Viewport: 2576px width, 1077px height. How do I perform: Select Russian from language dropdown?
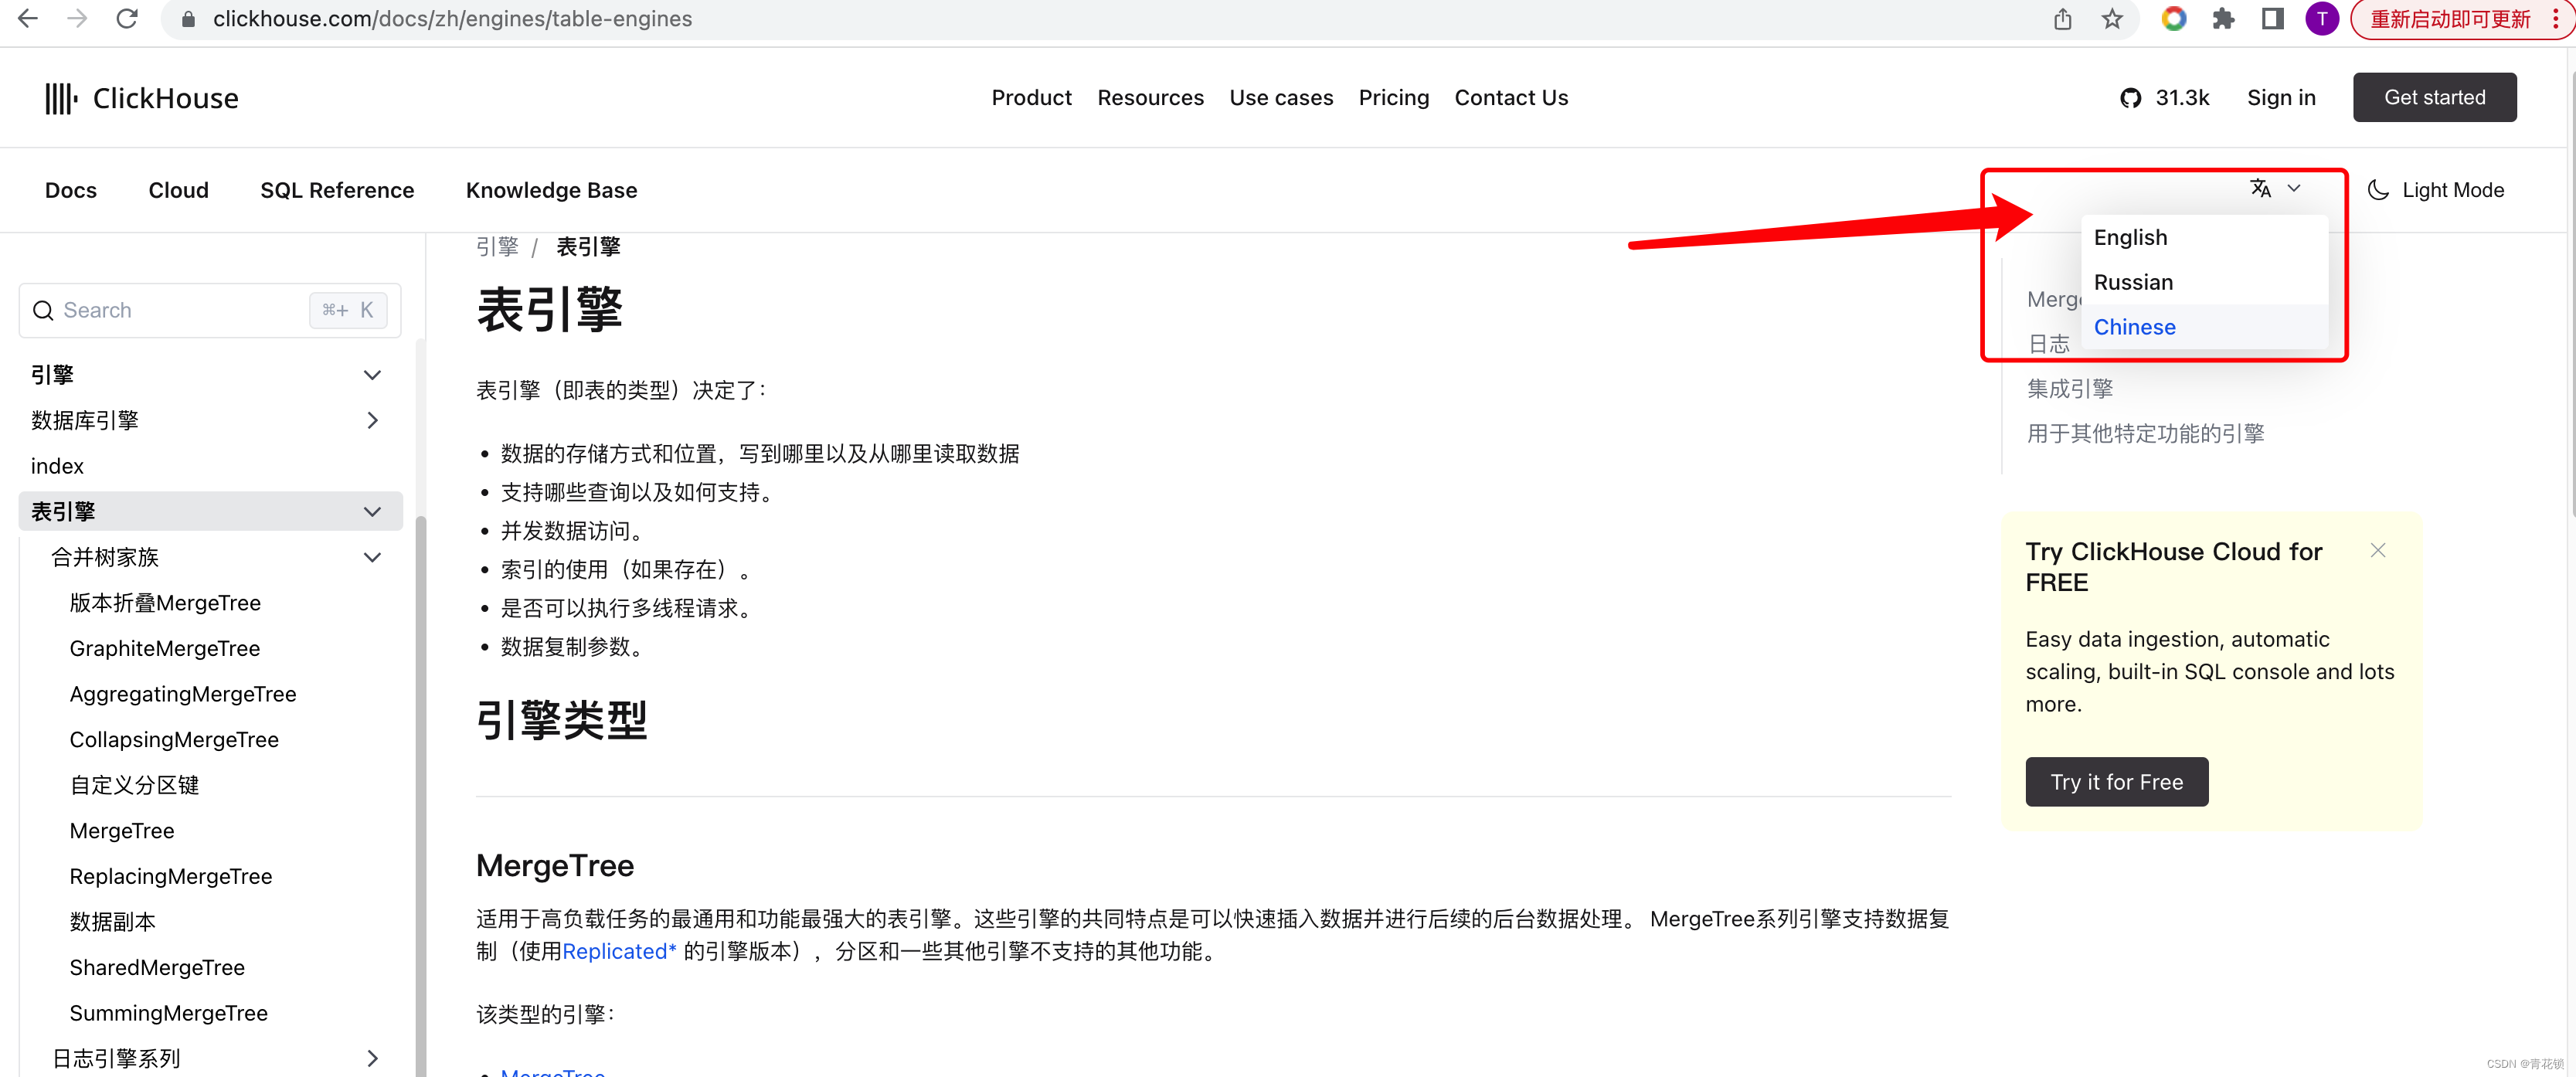pyautogui.click(x=2134, y=280)
